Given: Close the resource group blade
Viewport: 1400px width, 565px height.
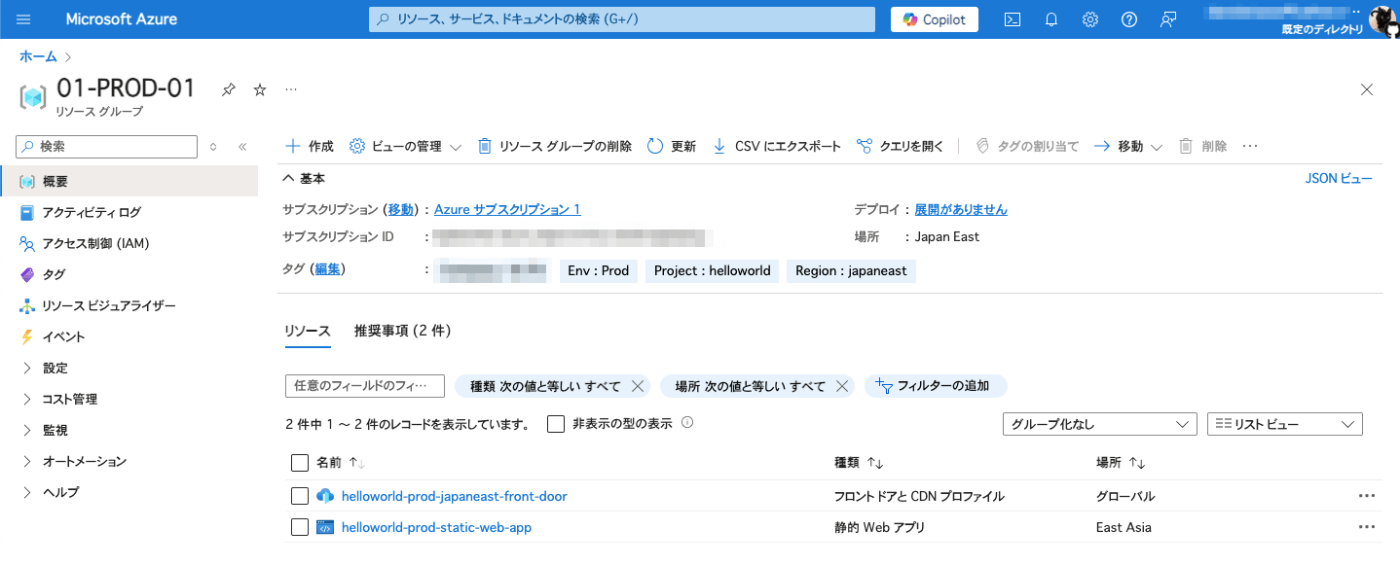Looking at the screenshot, I should (x=1367, y=89).
